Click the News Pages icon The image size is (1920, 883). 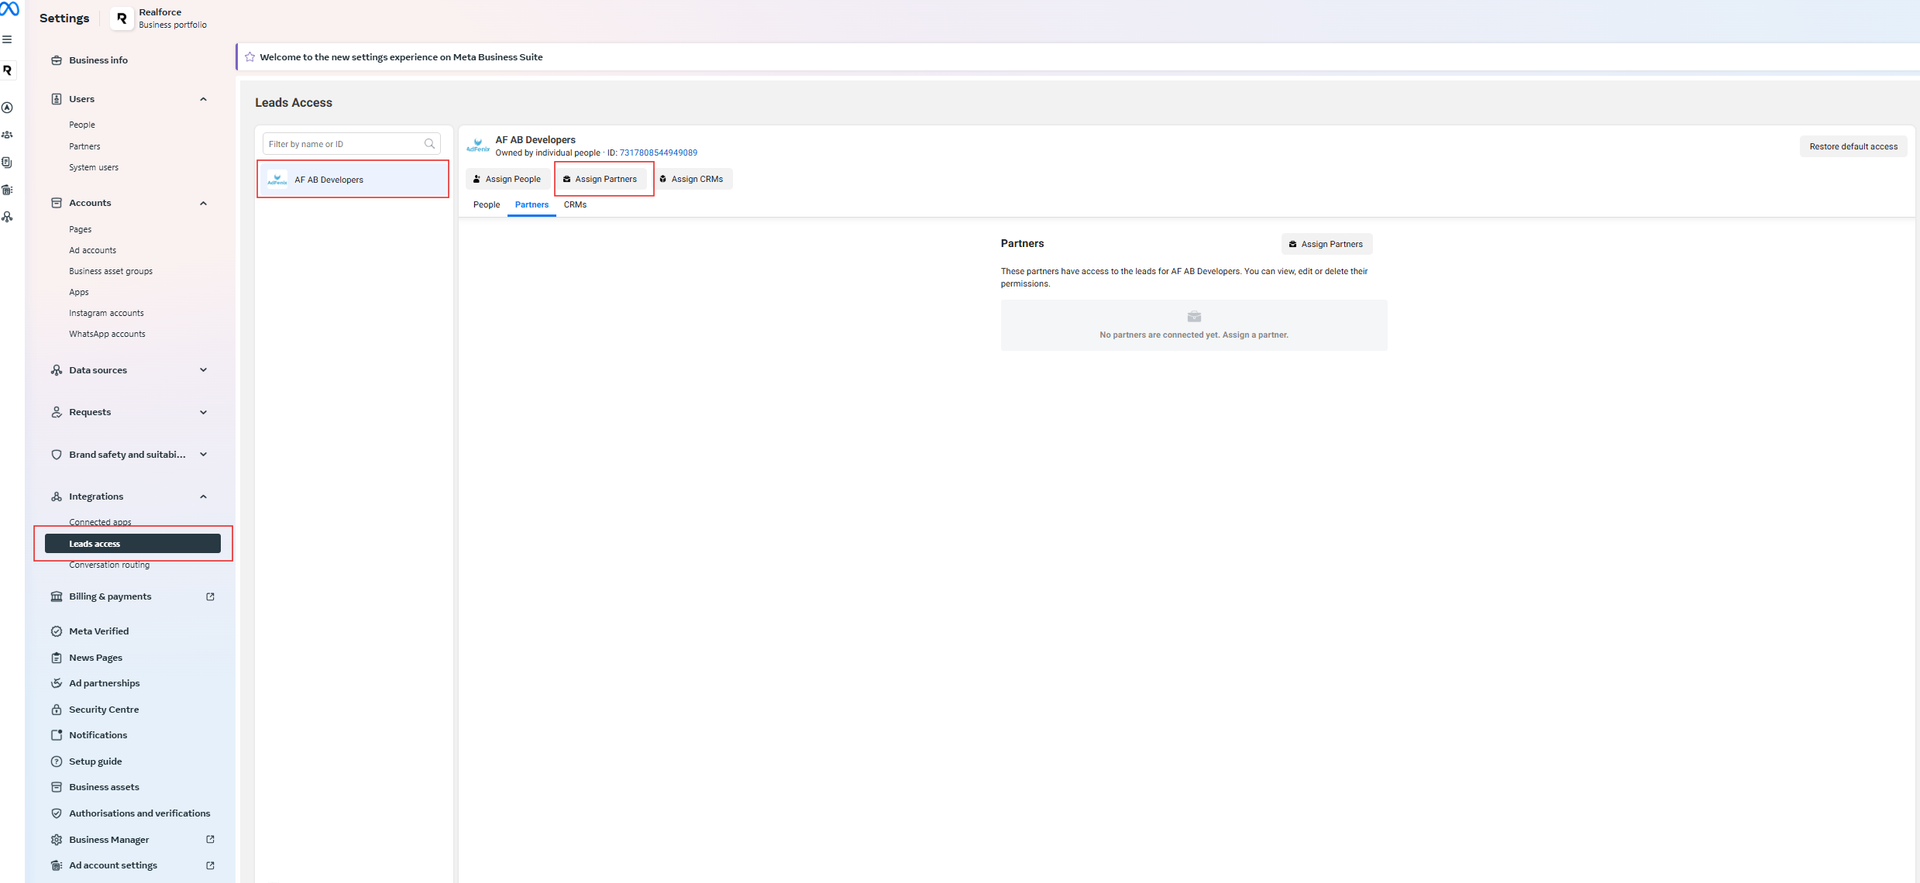pos(56,657)
